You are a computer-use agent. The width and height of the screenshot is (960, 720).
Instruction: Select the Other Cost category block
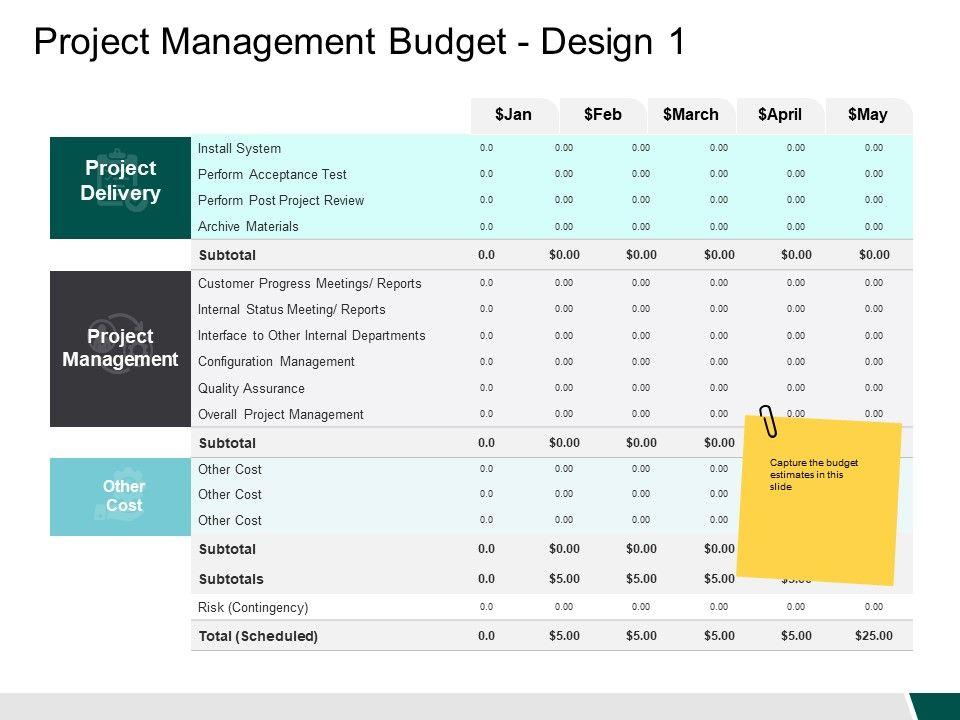point(121,497)
